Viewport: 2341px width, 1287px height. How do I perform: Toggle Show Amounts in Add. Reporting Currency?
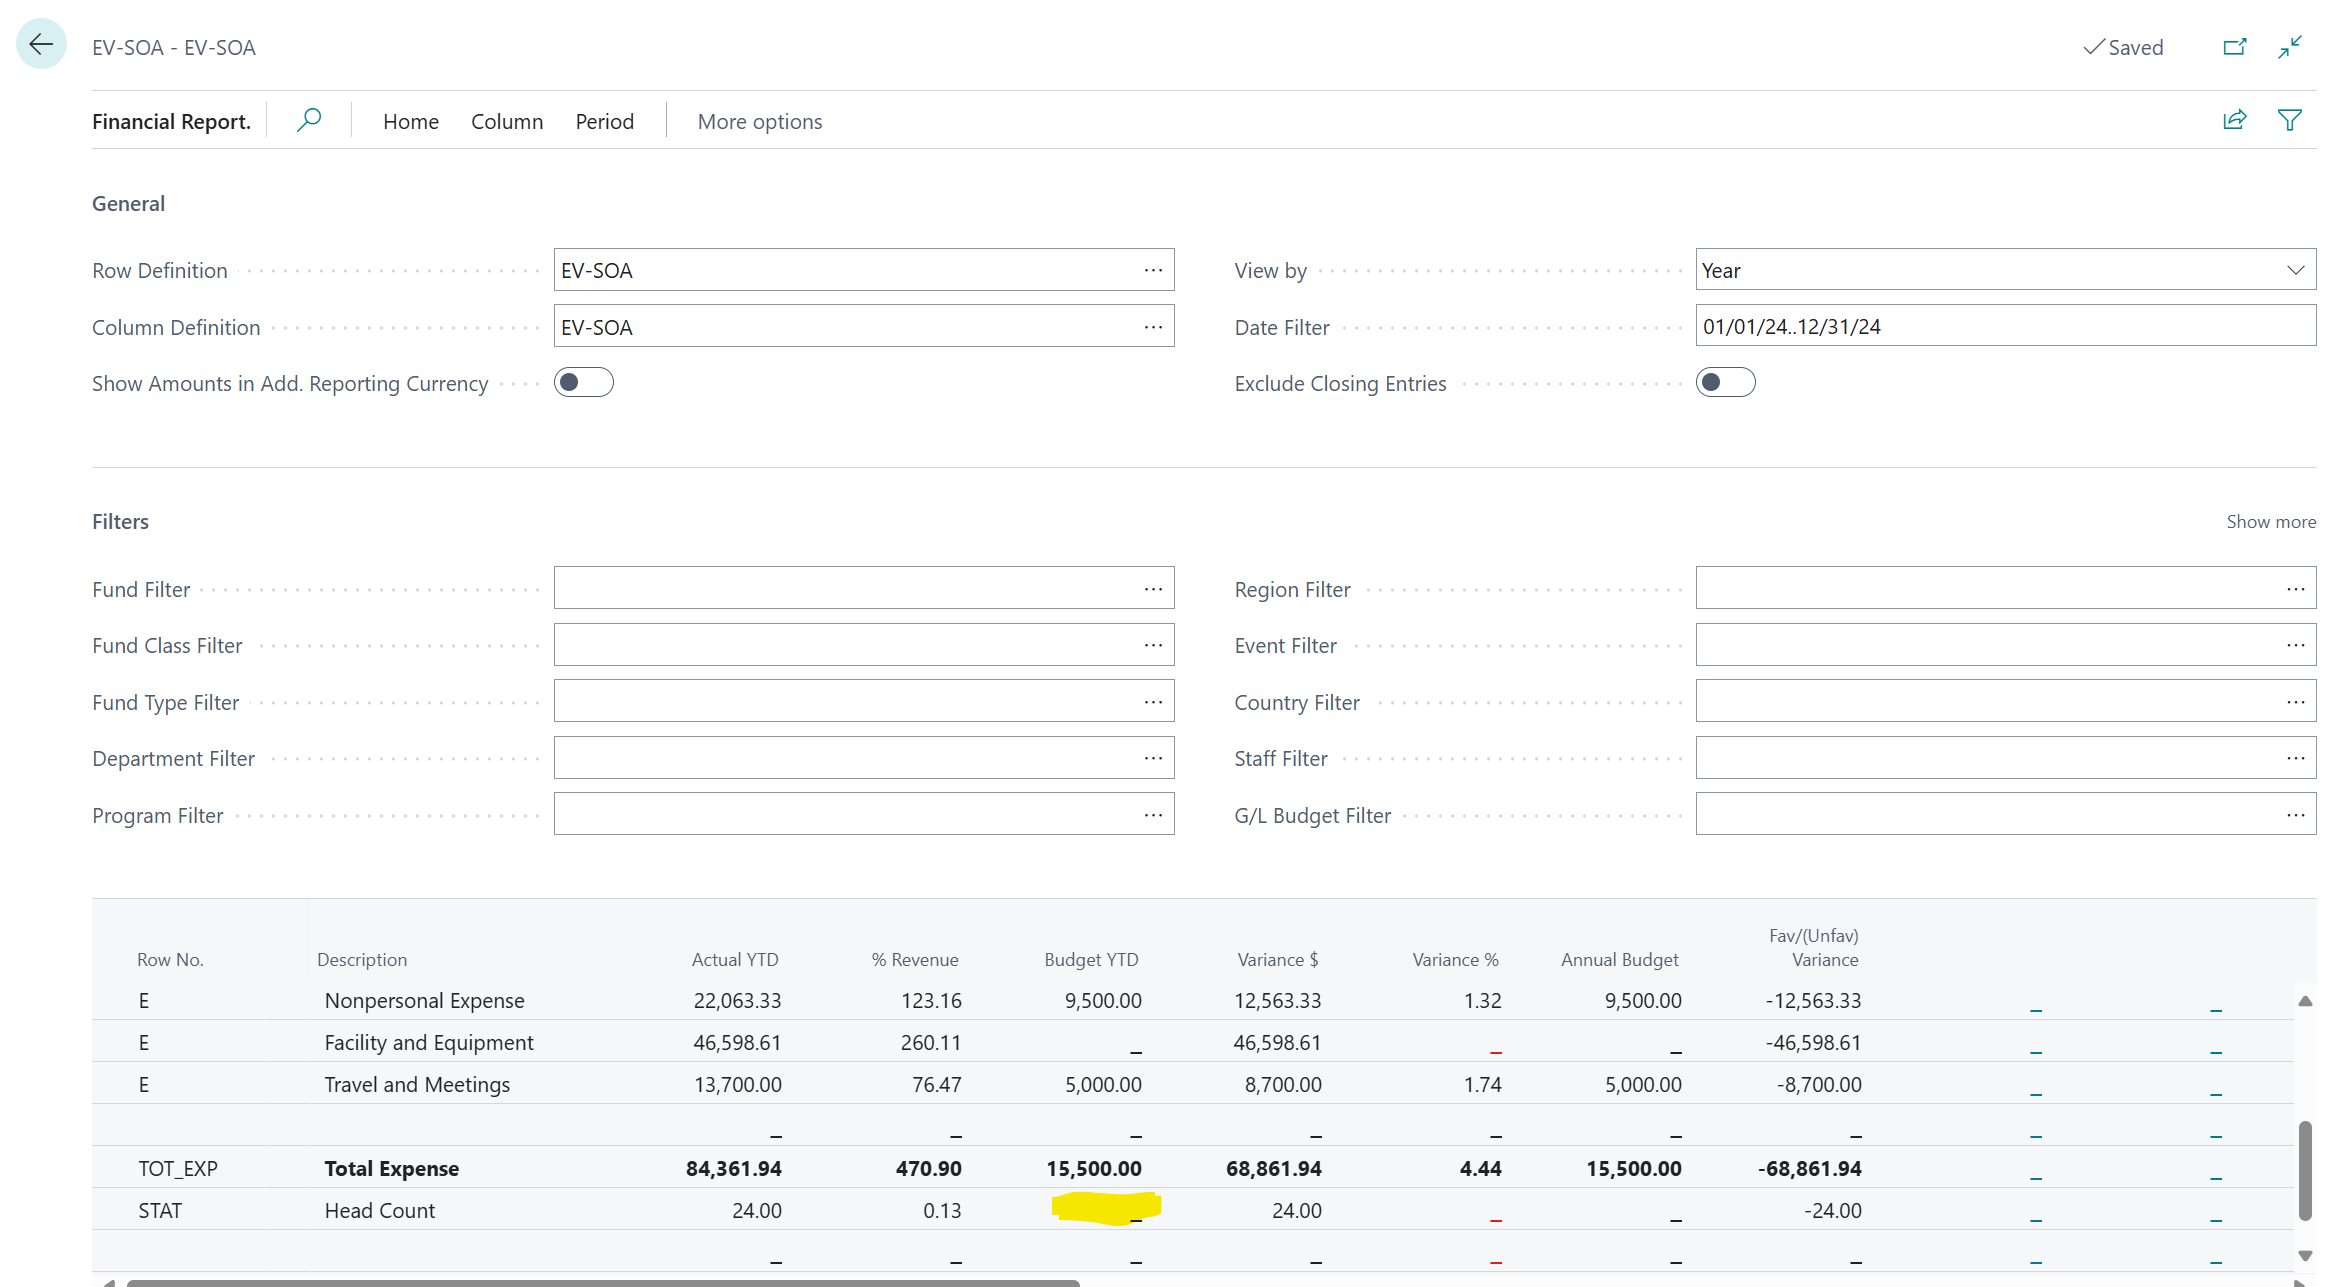point(584,383)
